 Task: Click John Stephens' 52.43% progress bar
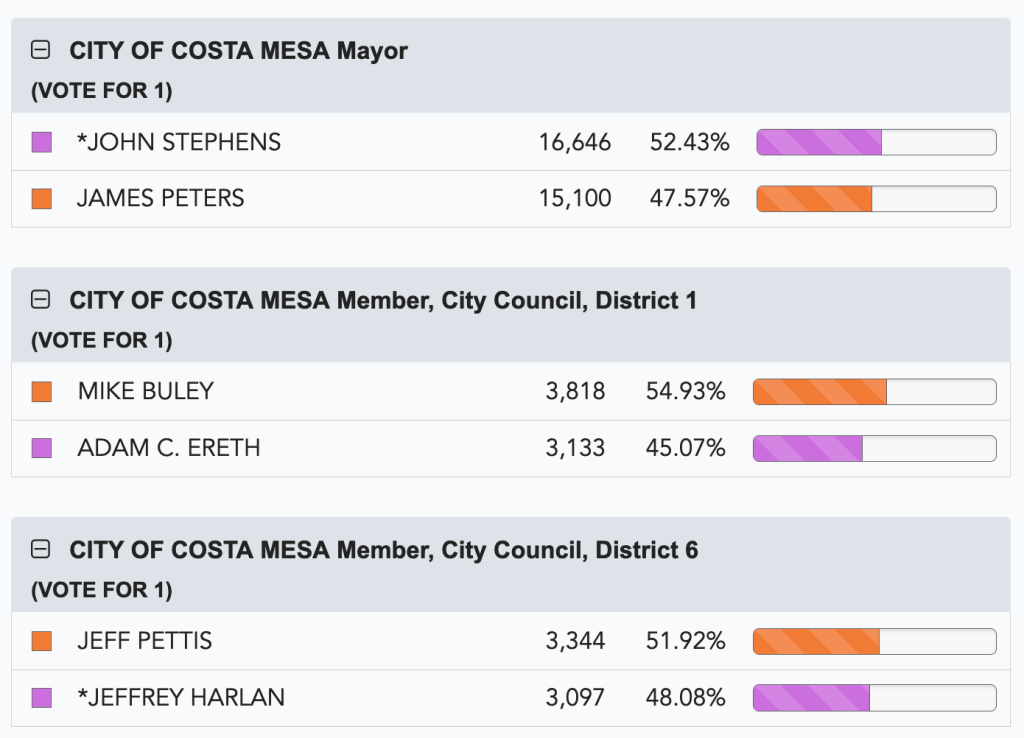pyautogui.click(x=876, y=142)
